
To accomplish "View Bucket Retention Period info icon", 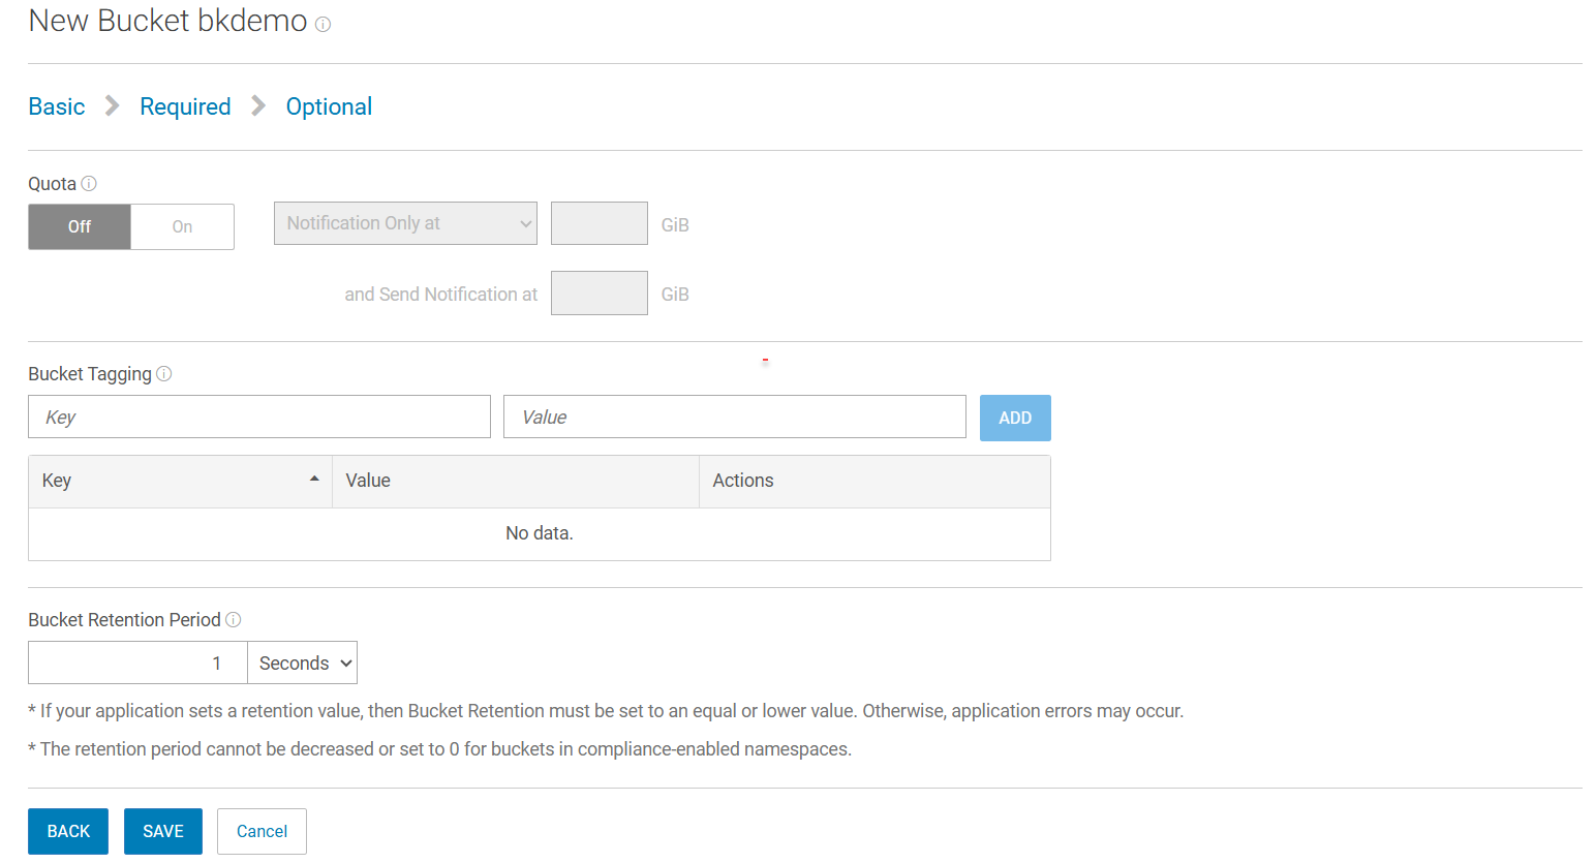I will pos(233,619).
